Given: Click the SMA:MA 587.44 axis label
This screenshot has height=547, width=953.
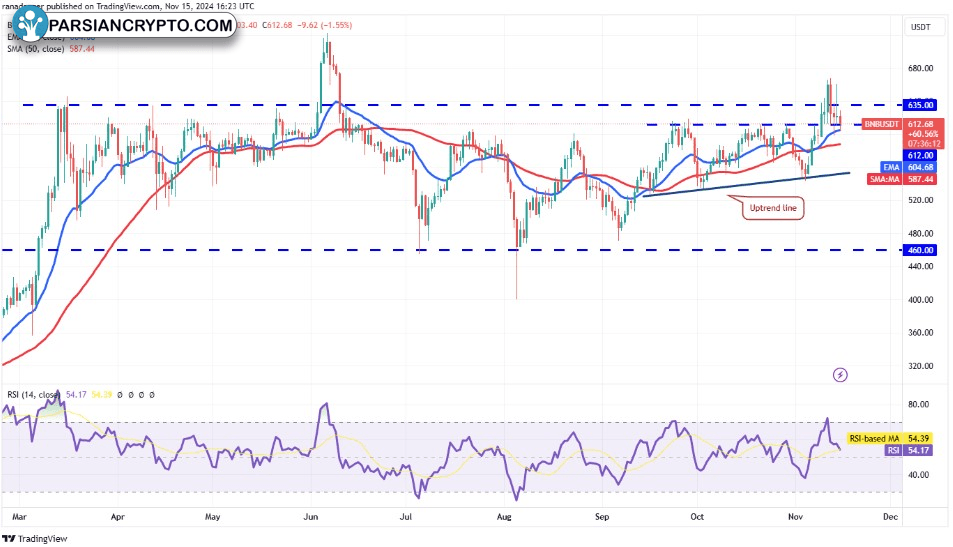Looking at the screenshot, I should 903,179.
